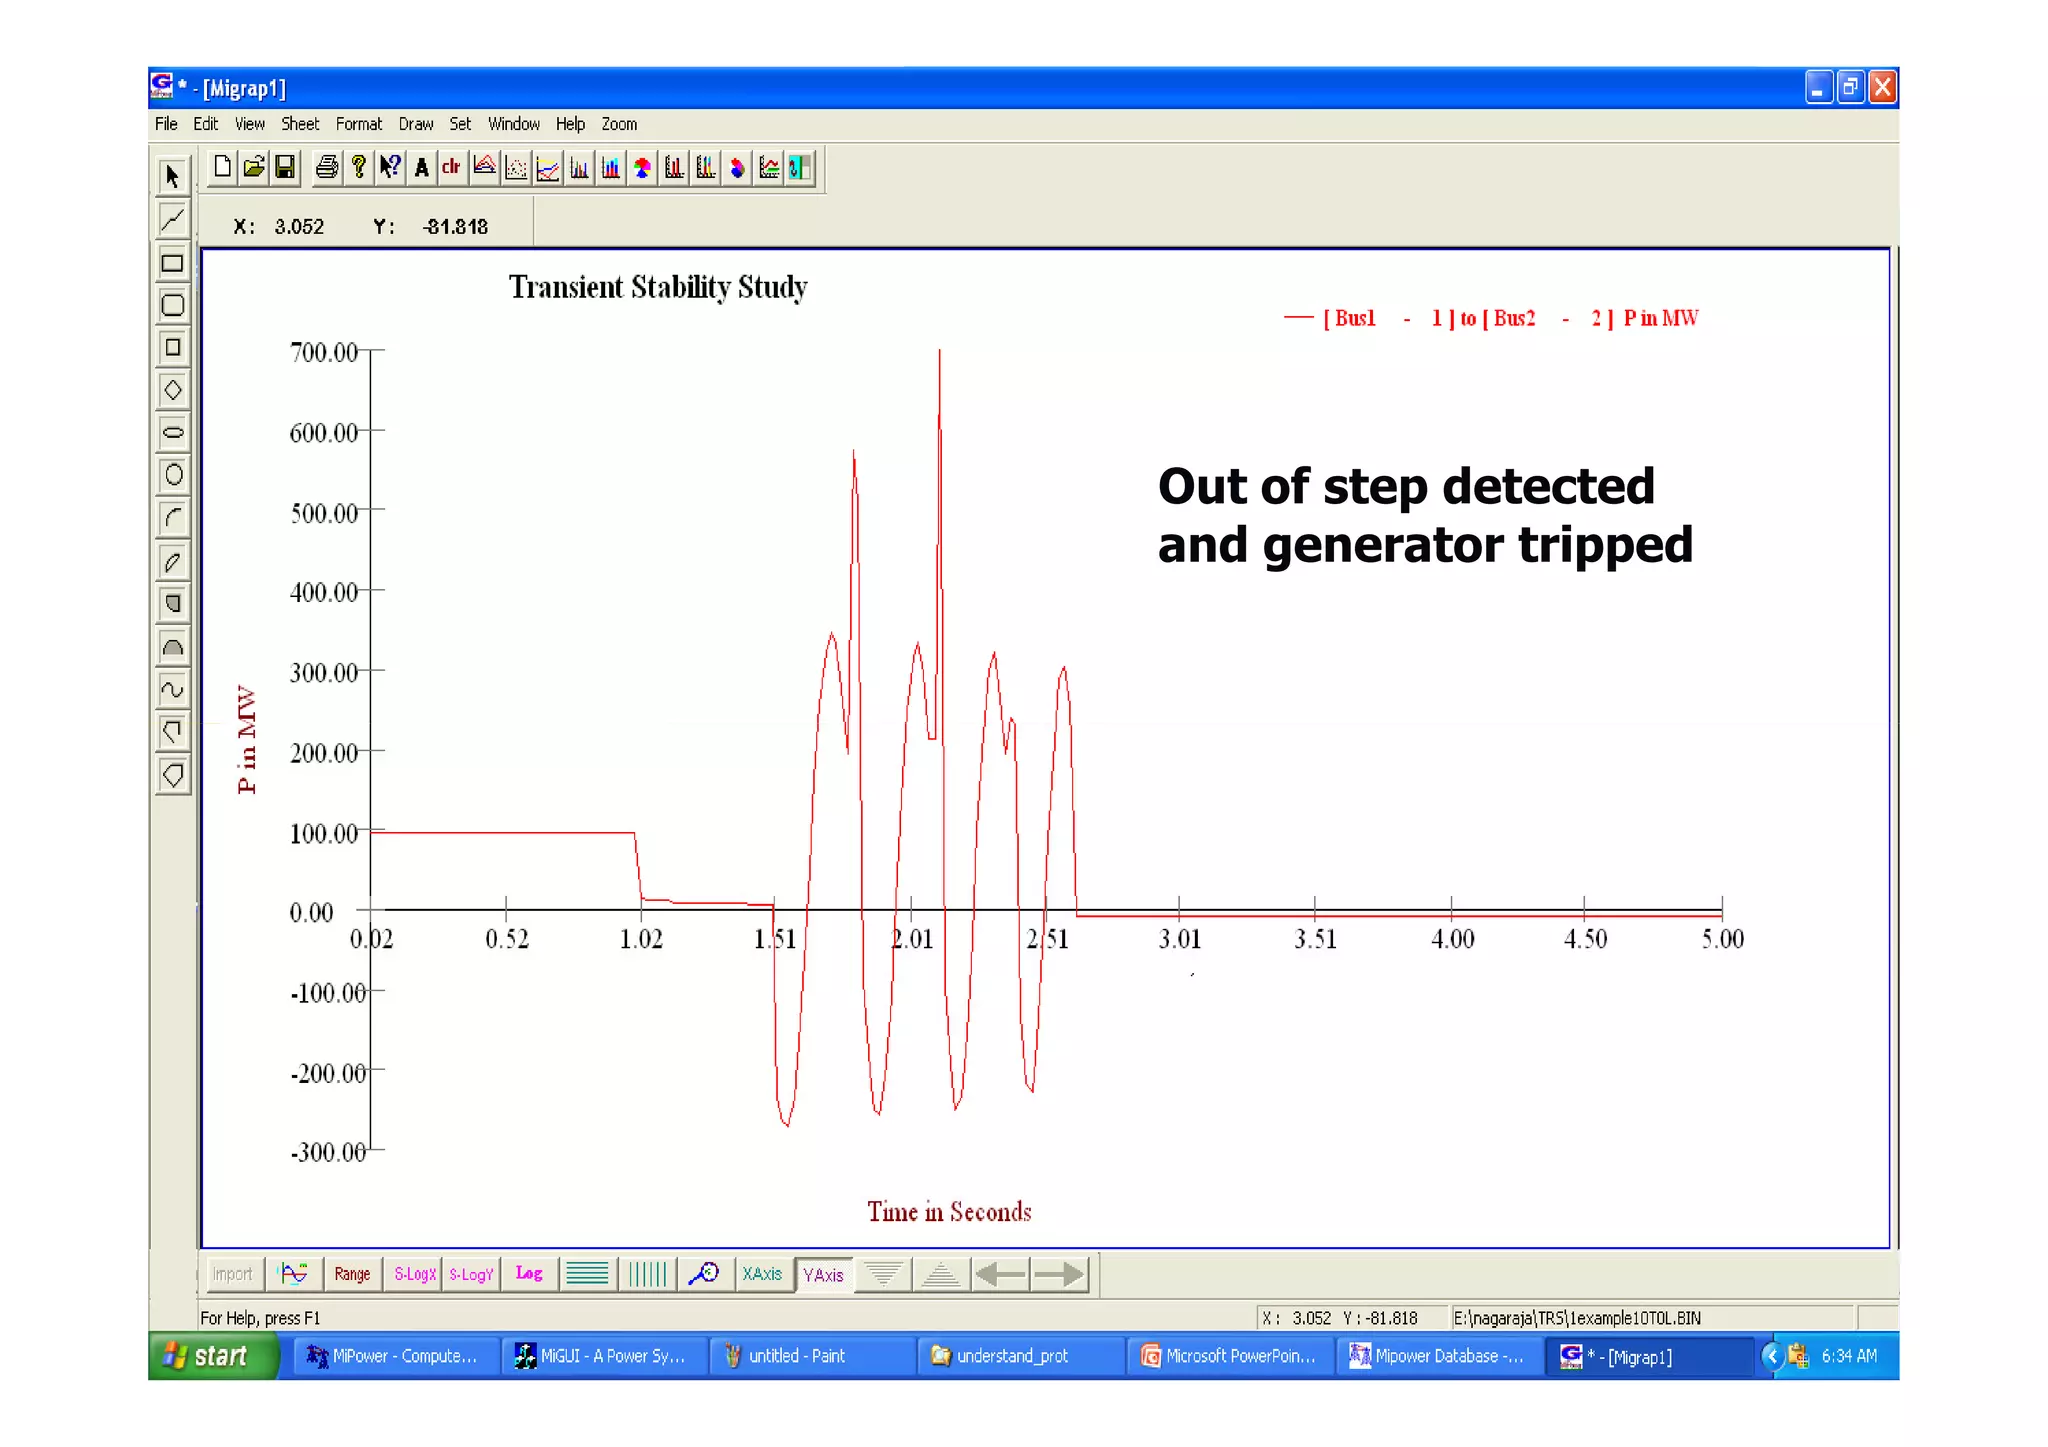Open the Sheet menu
2048x1447 pixels.
(x=300, y=124)
